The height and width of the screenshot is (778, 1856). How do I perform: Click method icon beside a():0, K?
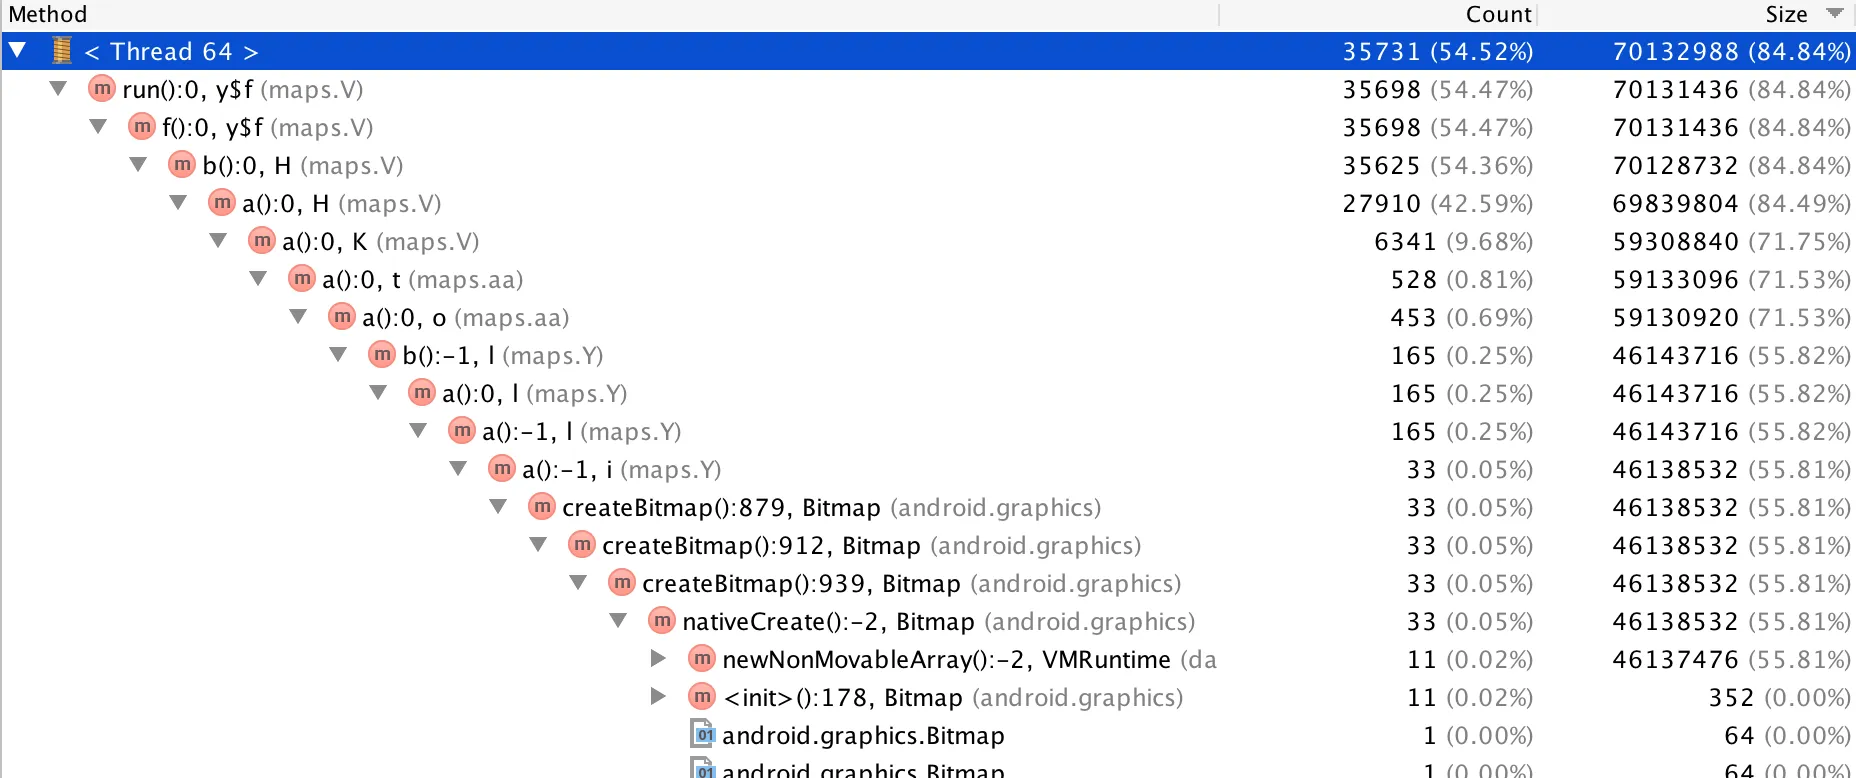[x=262, y=241]
